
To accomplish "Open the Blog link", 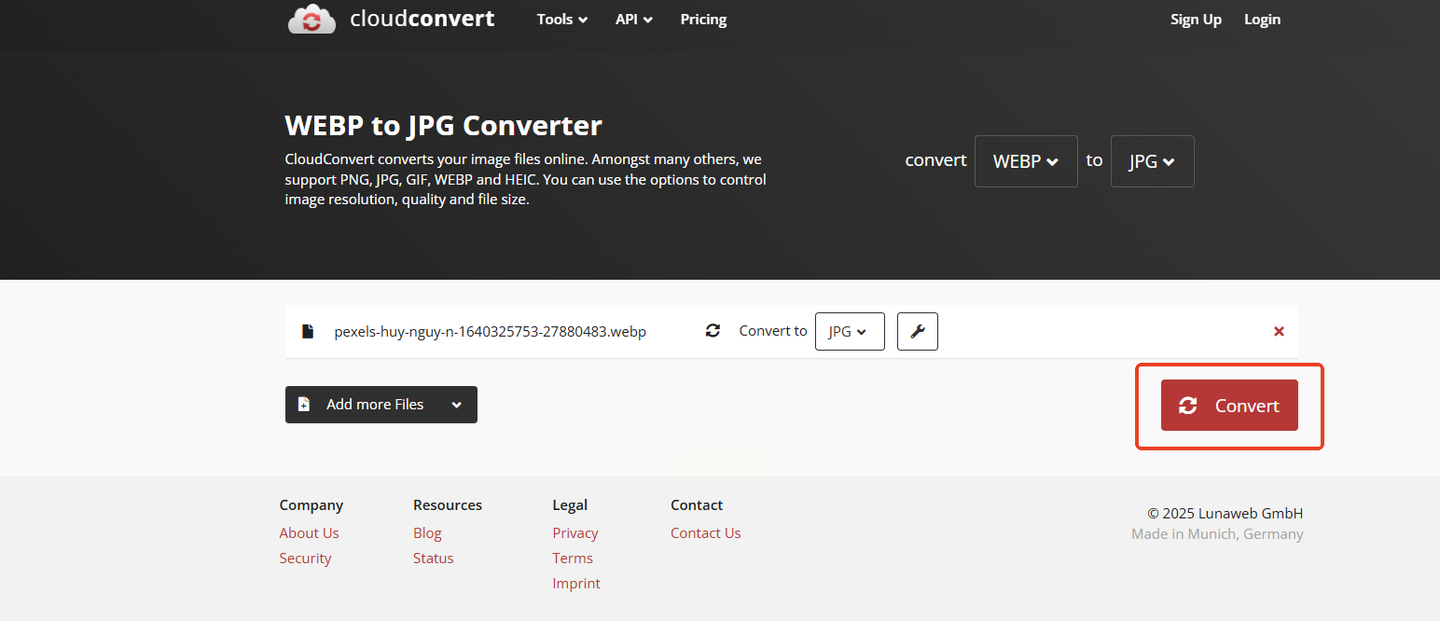I will point(427,533).
